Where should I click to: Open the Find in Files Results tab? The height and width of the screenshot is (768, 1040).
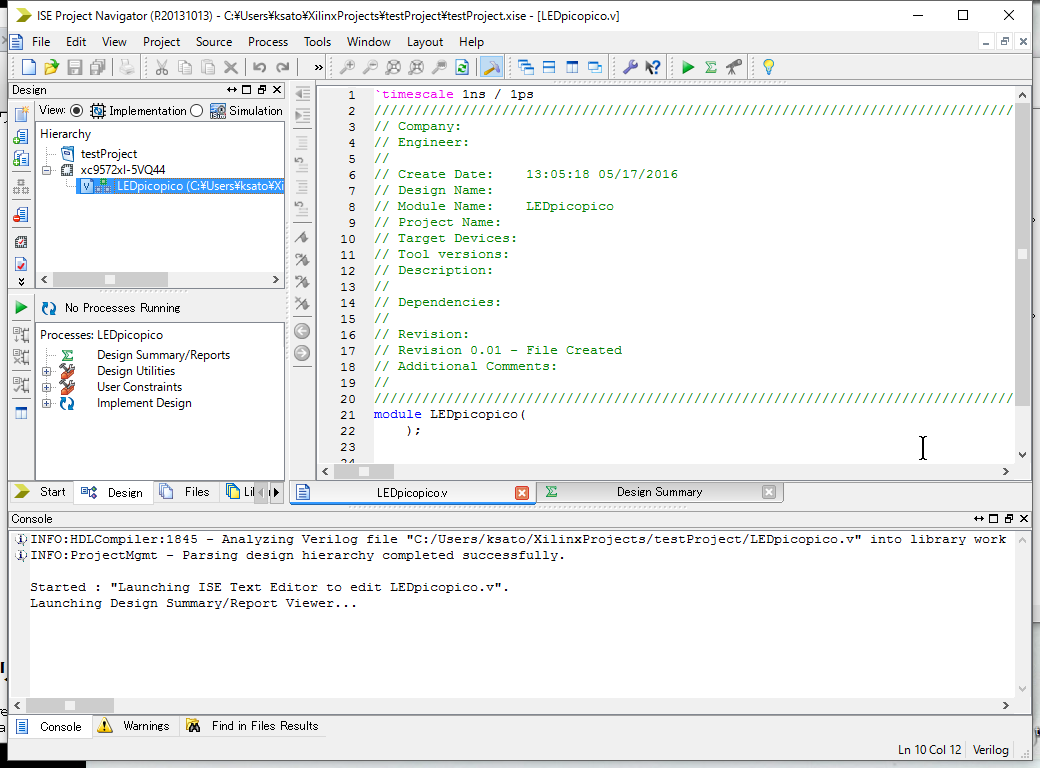click(x=253, y=726)
